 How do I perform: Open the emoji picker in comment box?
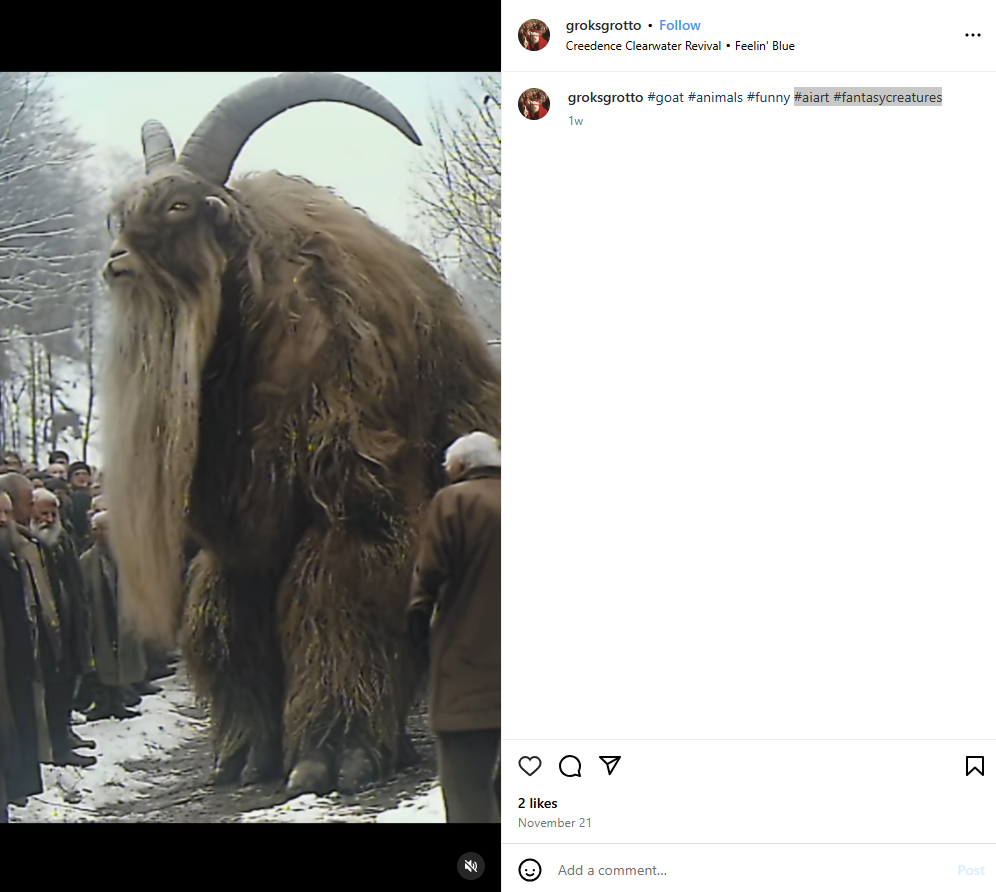[530, 870]
